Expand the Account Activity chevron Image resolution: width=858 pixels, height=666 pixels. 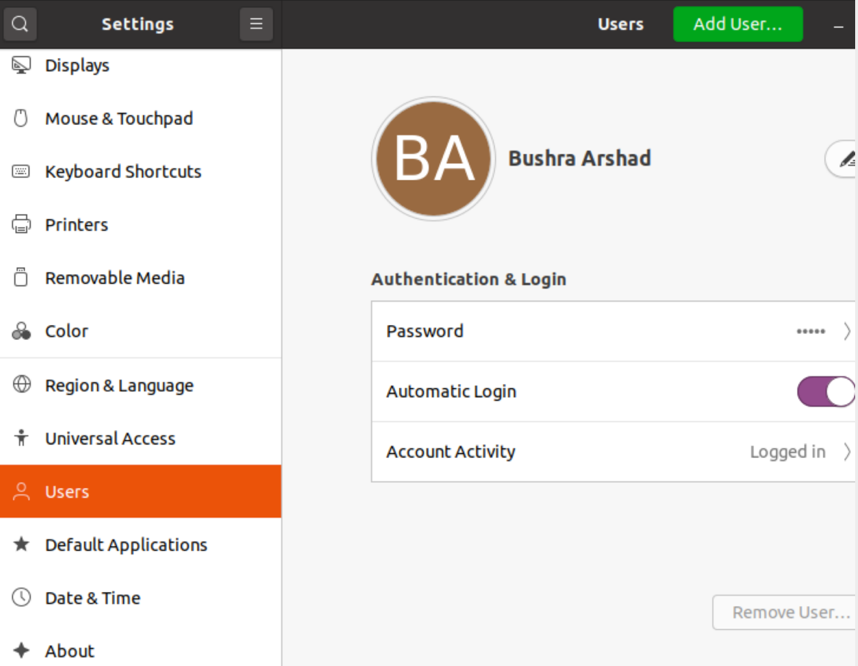[847, 452]
